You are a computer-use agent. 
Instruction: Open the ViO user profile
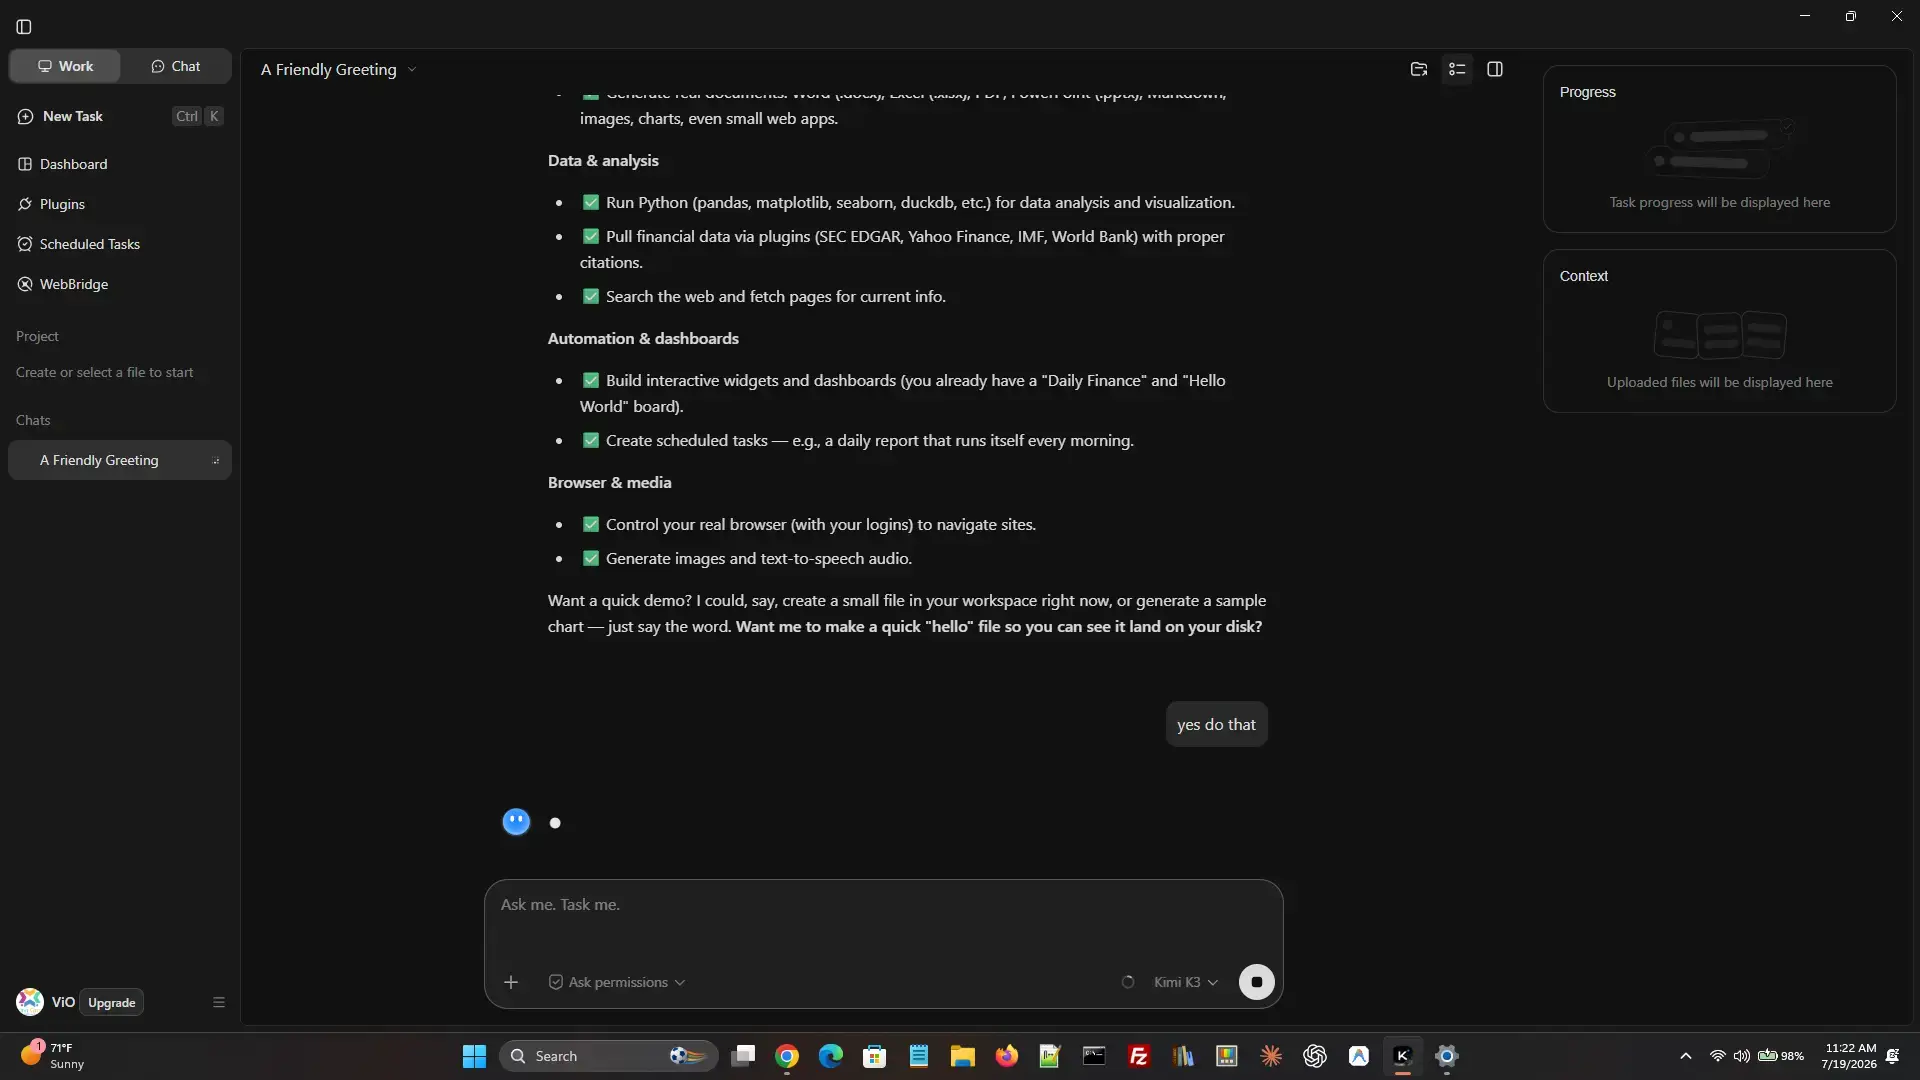[45, 1001]
